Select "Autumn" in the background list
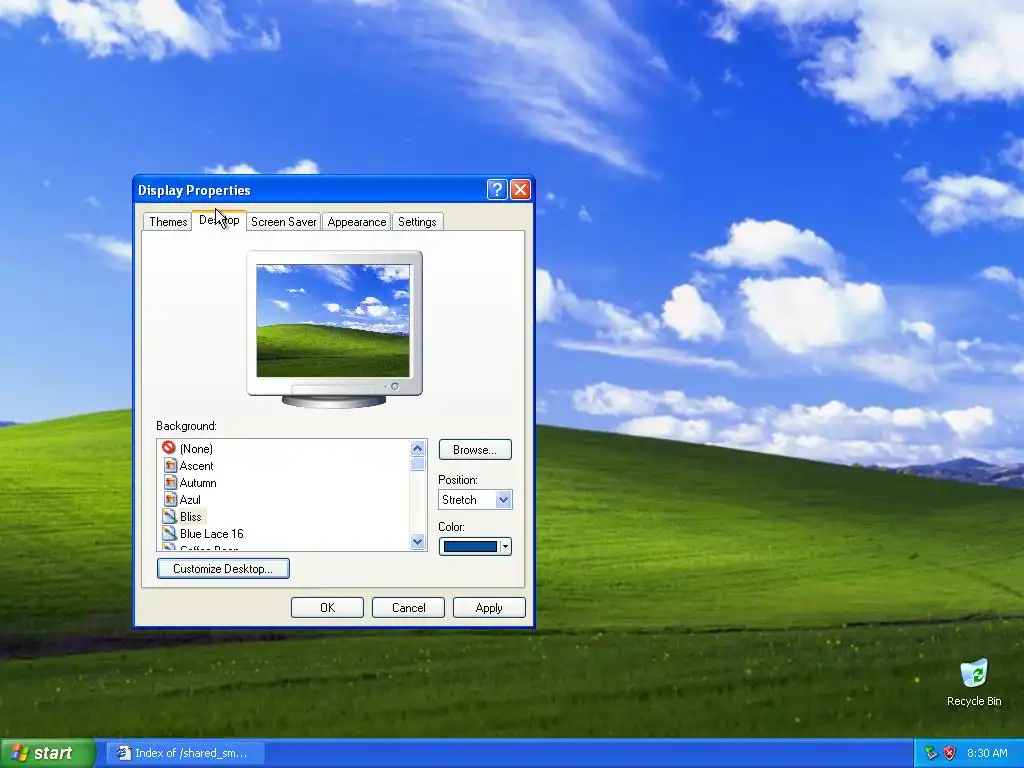The height and width of the screenshot is (768, 1024). click(x=198, y=483)
